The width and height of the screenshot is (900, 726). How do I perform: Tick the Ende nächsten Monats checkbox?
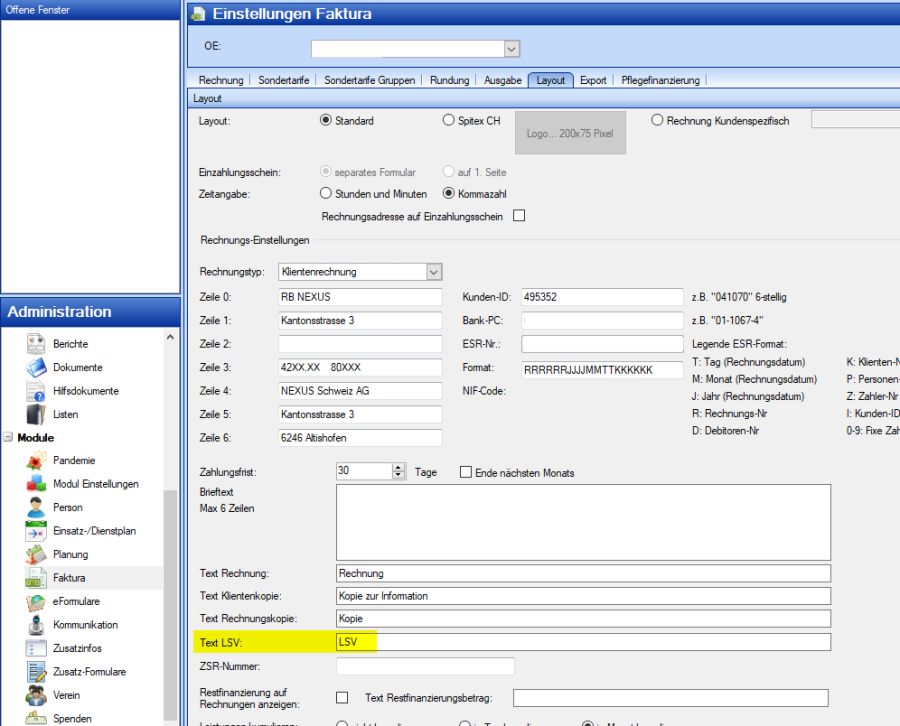point(466,472)
